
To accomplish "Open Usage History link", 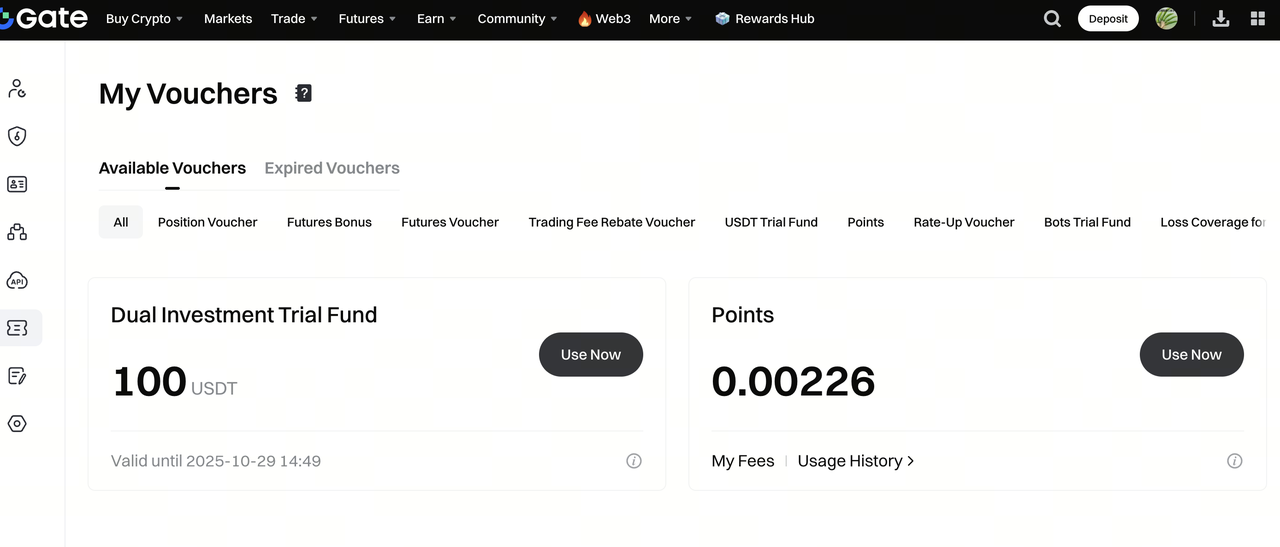I will click(x=855, y=461).
